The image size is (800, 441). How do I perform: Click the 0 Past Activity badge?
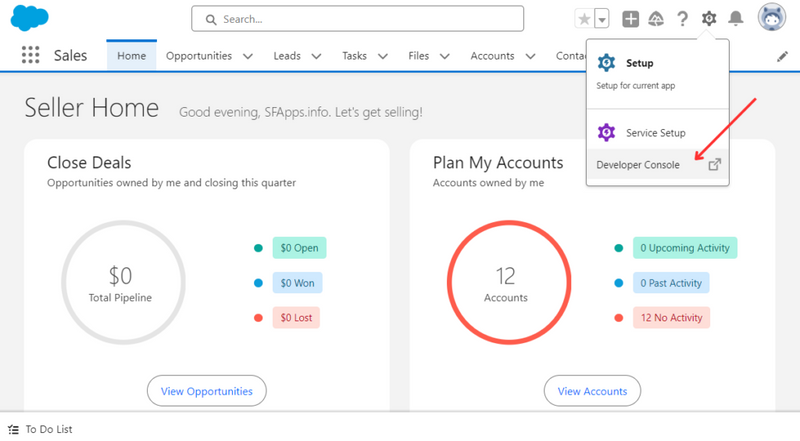(x=671, y=283)
